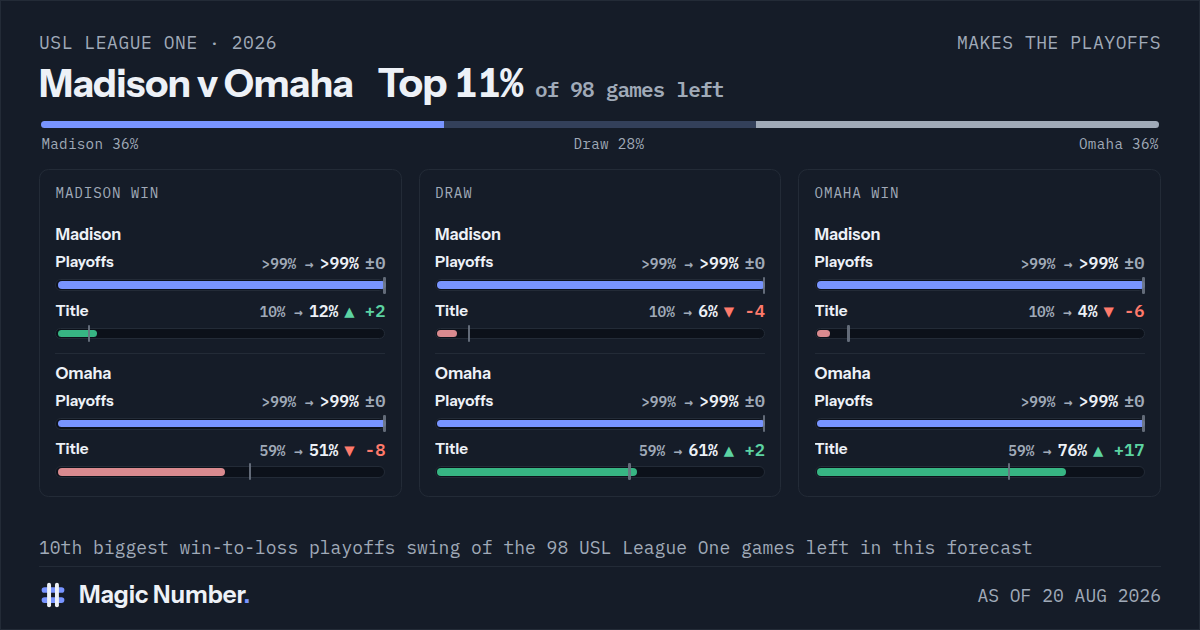Select the Omaha Win panel heading
The image size is (1200, 630).
(x=857, y=193)
